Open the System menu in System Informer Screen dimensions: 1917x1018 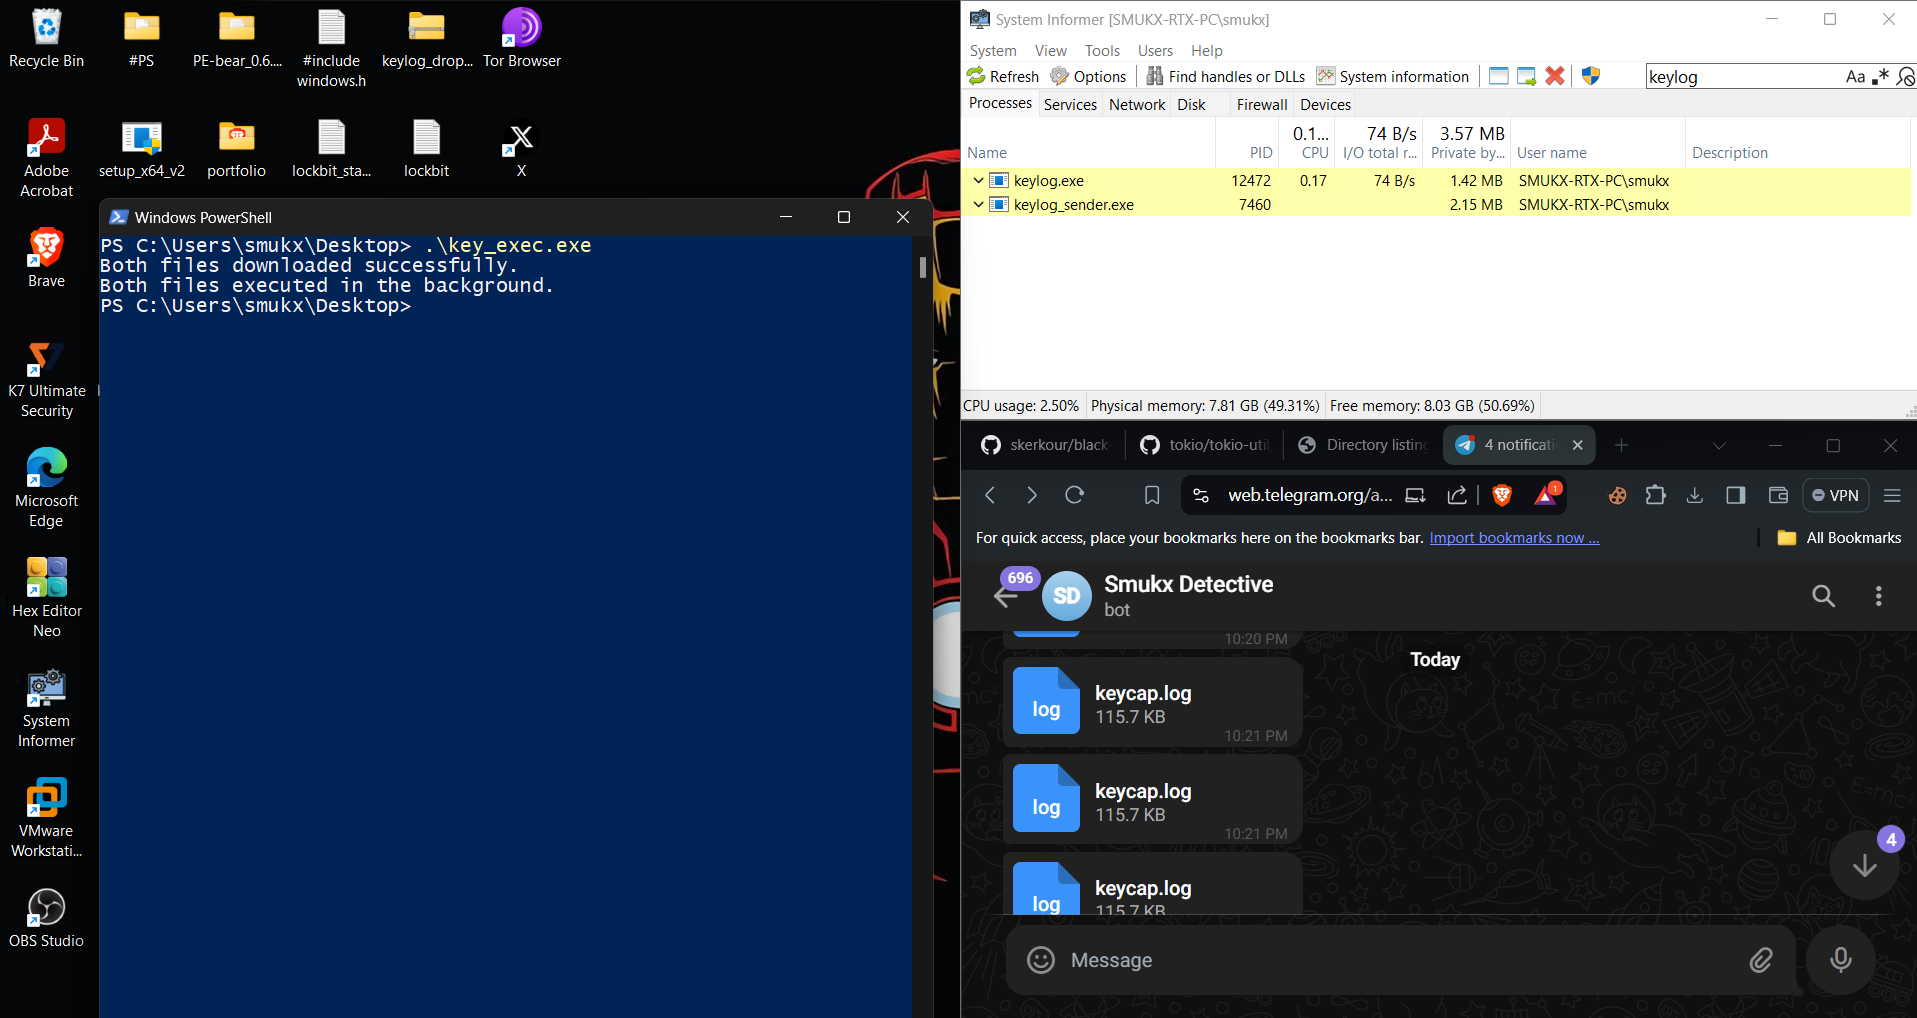[993, 50]
